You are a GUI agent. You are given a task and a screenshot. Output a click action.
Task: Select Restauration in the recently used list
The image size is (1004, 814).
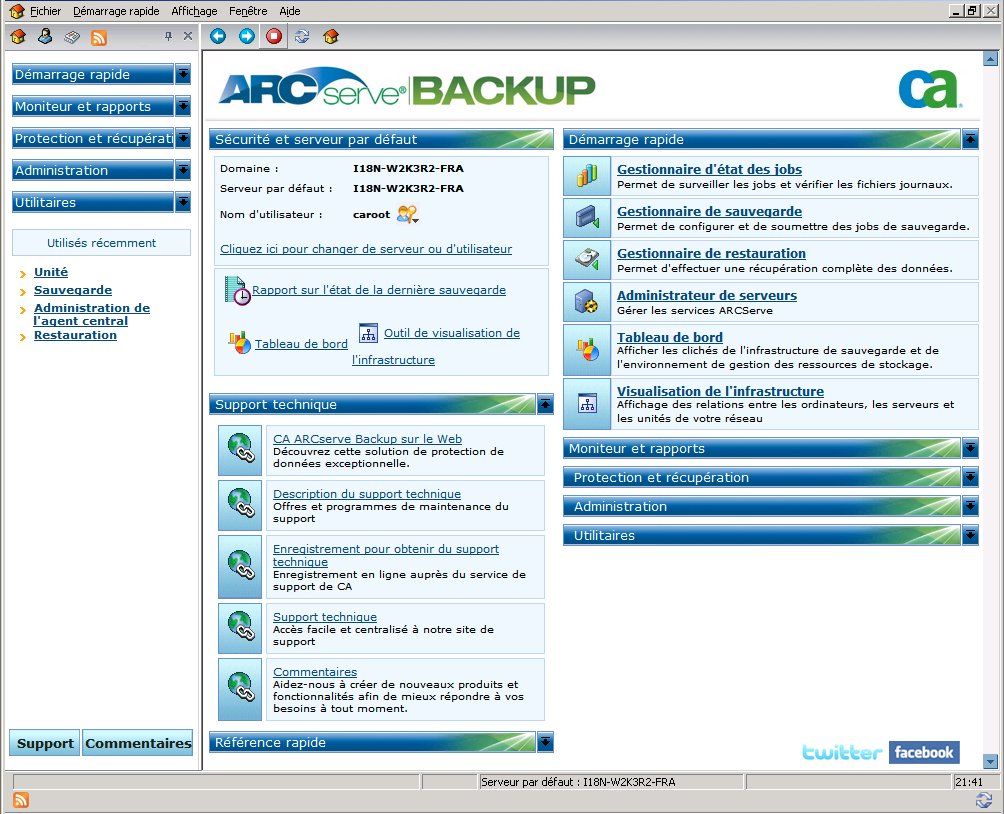(75, 335)
